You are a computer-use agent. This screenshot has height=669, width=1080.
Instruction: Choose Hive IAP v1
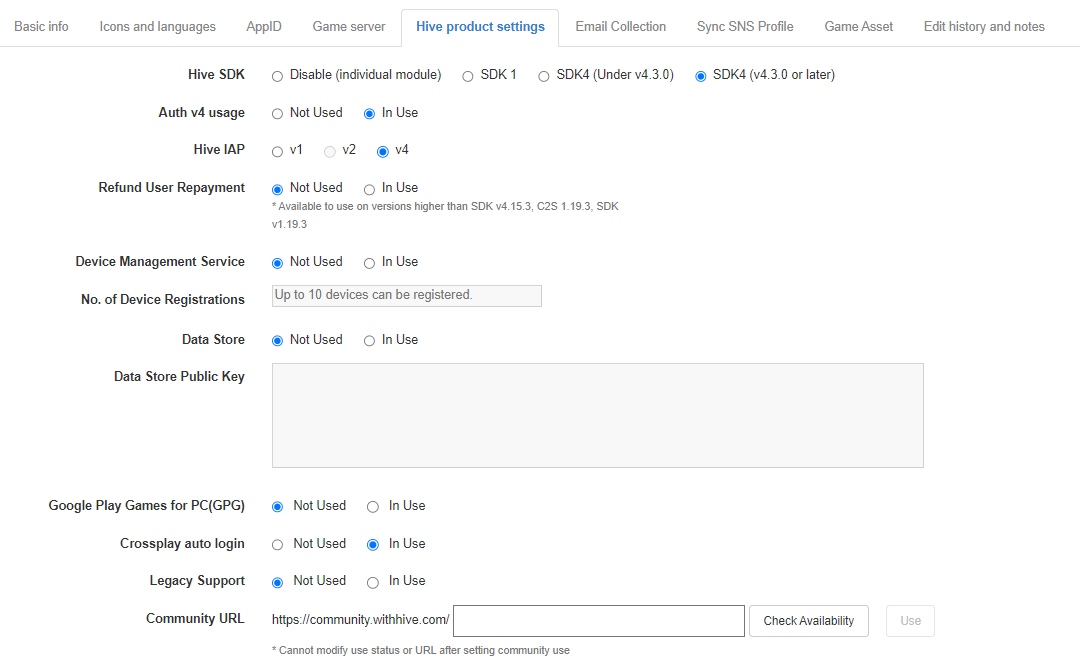point(278,152)
